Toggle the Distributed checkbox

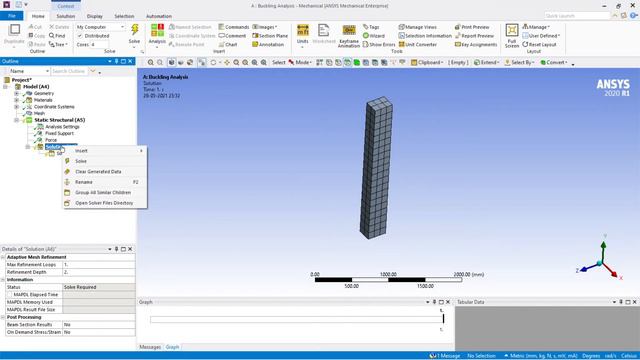80,36
